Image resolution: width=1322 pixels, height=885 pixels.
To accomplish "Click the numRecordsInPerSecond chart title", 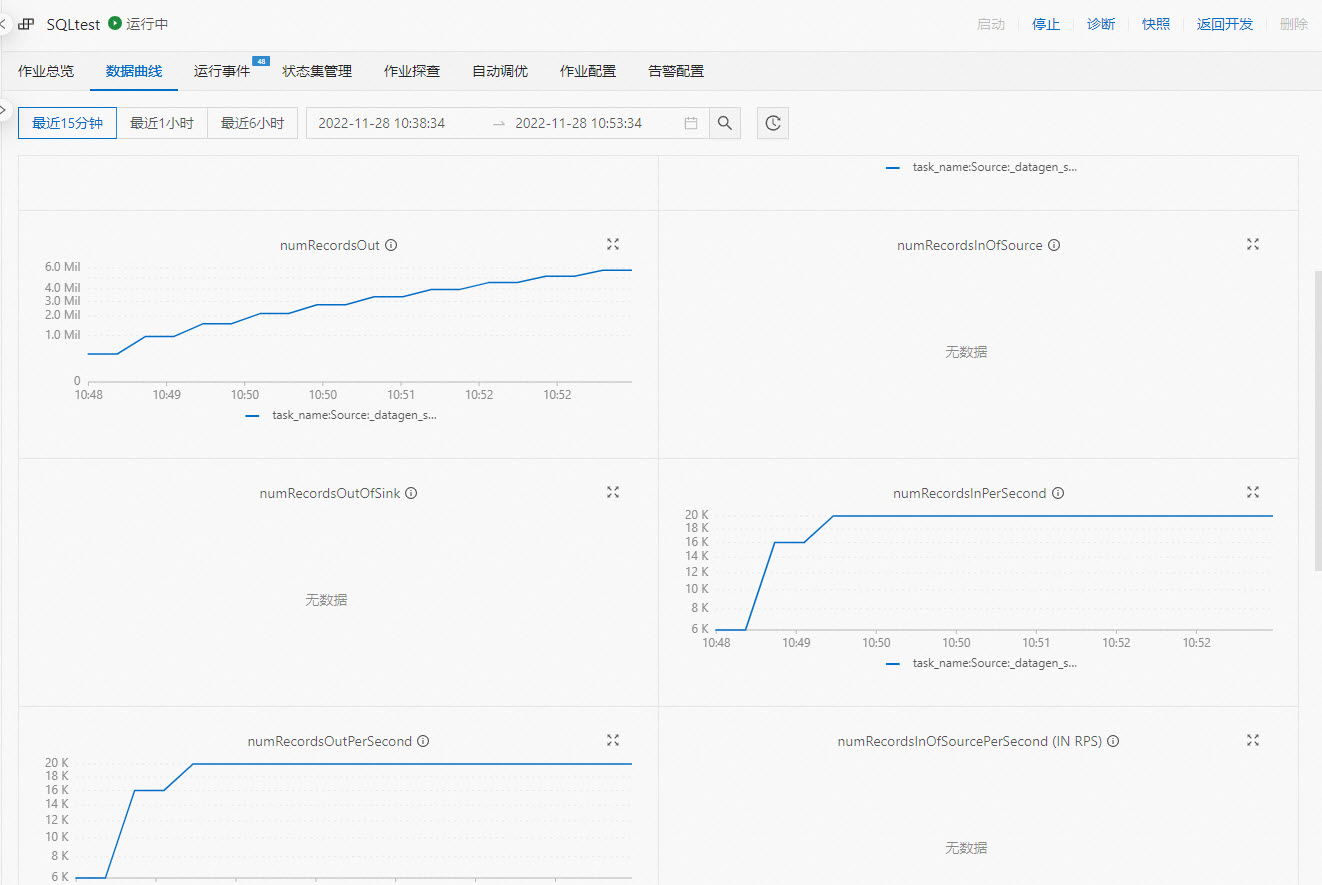I will (x=970, y=493).
